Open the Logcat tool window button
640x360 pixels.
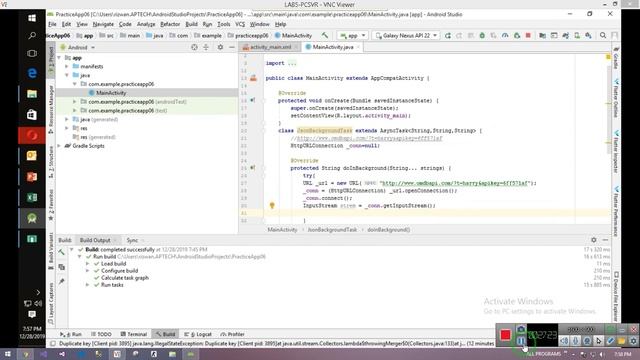click(x=198, y=334)
